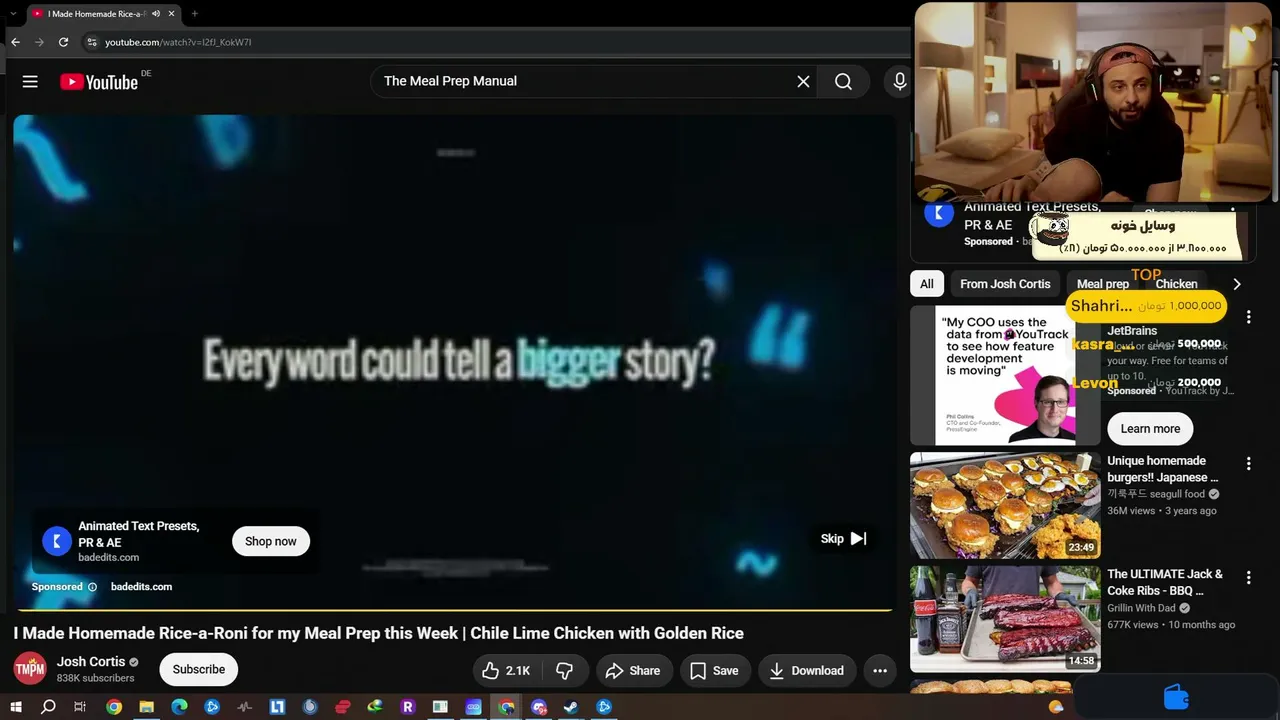
Task: Click the yellow ad progress bar
Action: point(453,609)
